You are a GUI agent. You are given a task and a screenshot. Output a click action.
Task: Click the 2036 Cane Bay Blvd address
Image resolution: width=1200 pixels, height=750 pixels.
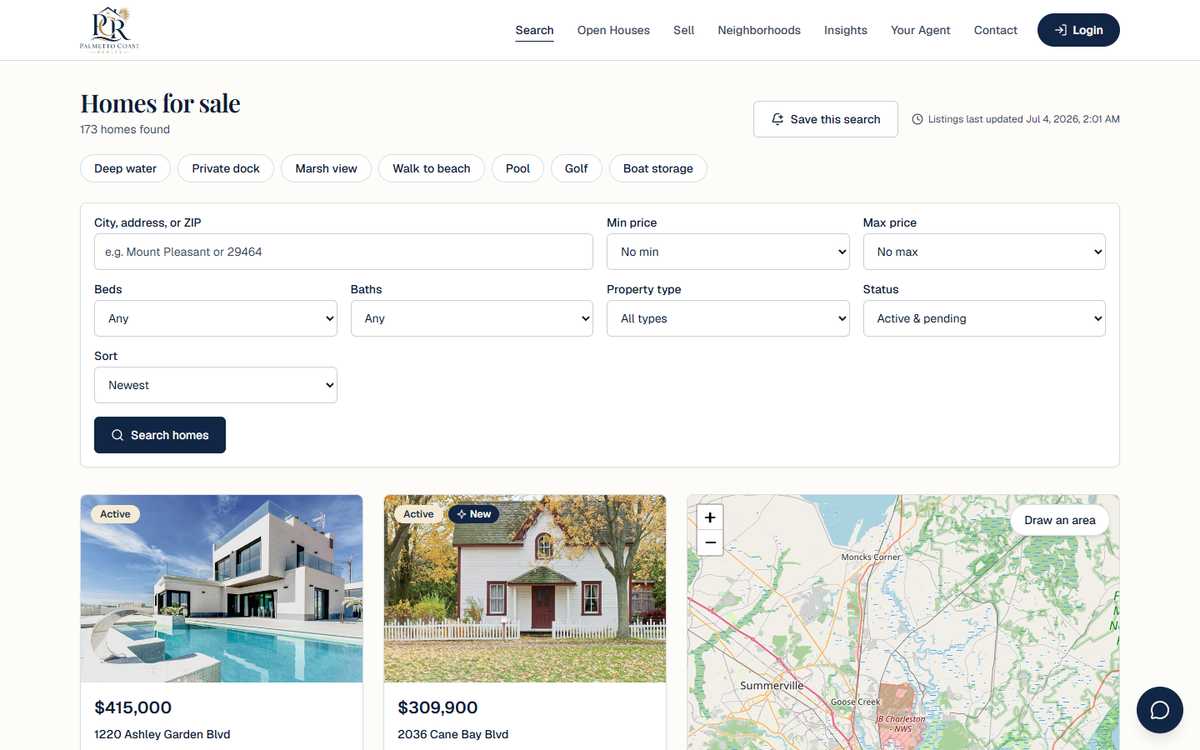coord(453,734)
